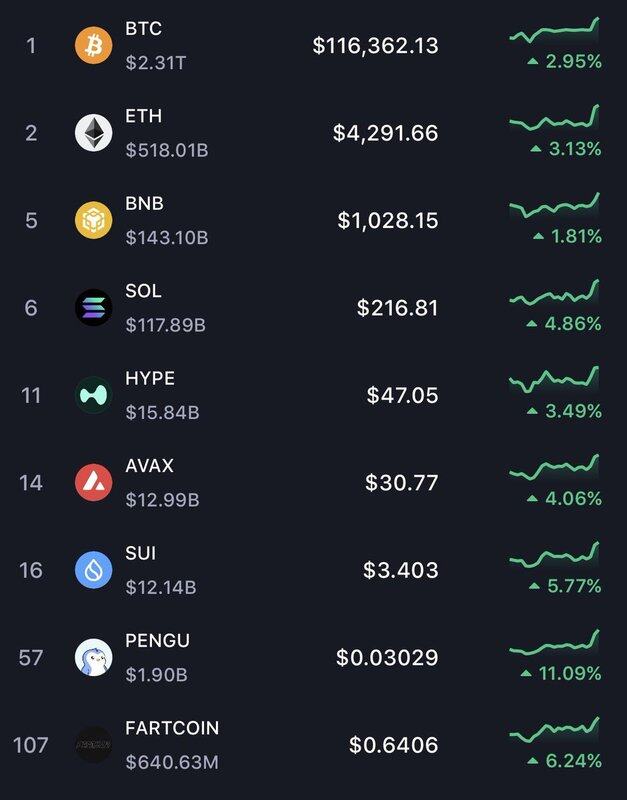Click the Ethereum diamond icon
The width and height of the screenshot is (627, 800).
[x=94, y=132]
